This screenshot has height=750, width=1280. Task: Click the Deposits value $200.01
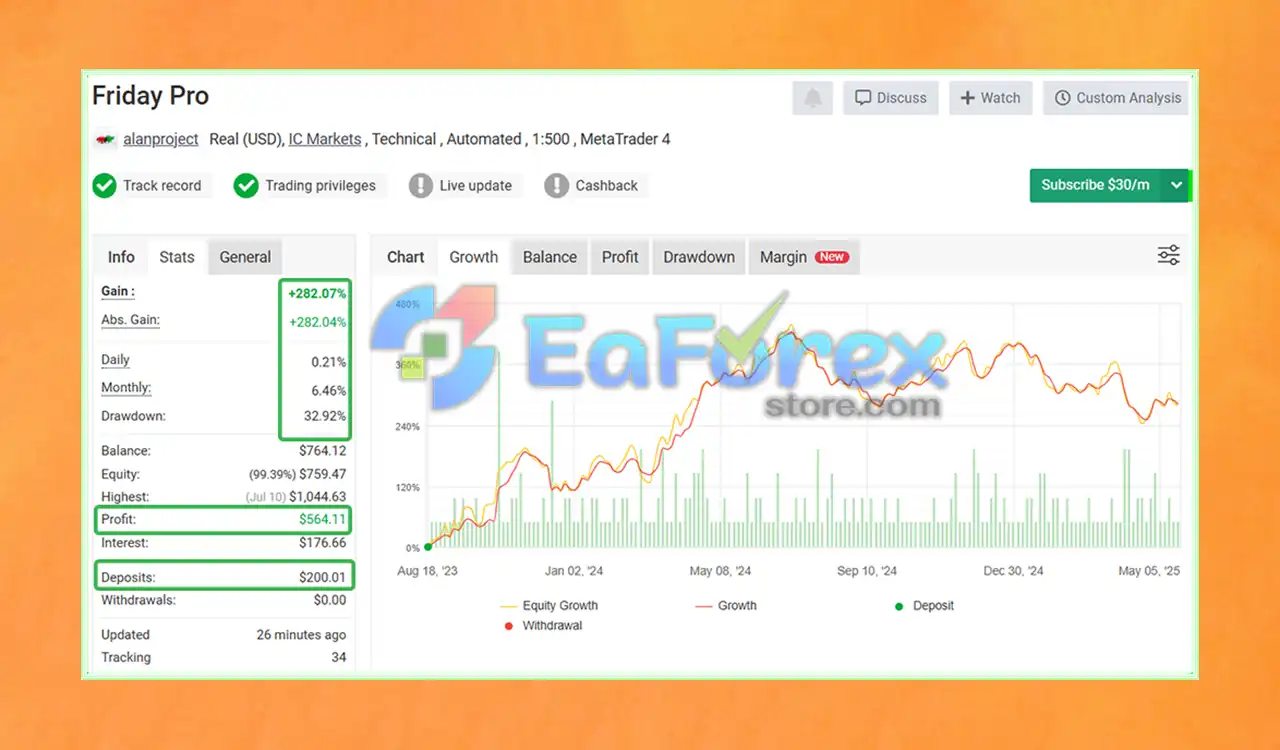(x=322, y=577)
